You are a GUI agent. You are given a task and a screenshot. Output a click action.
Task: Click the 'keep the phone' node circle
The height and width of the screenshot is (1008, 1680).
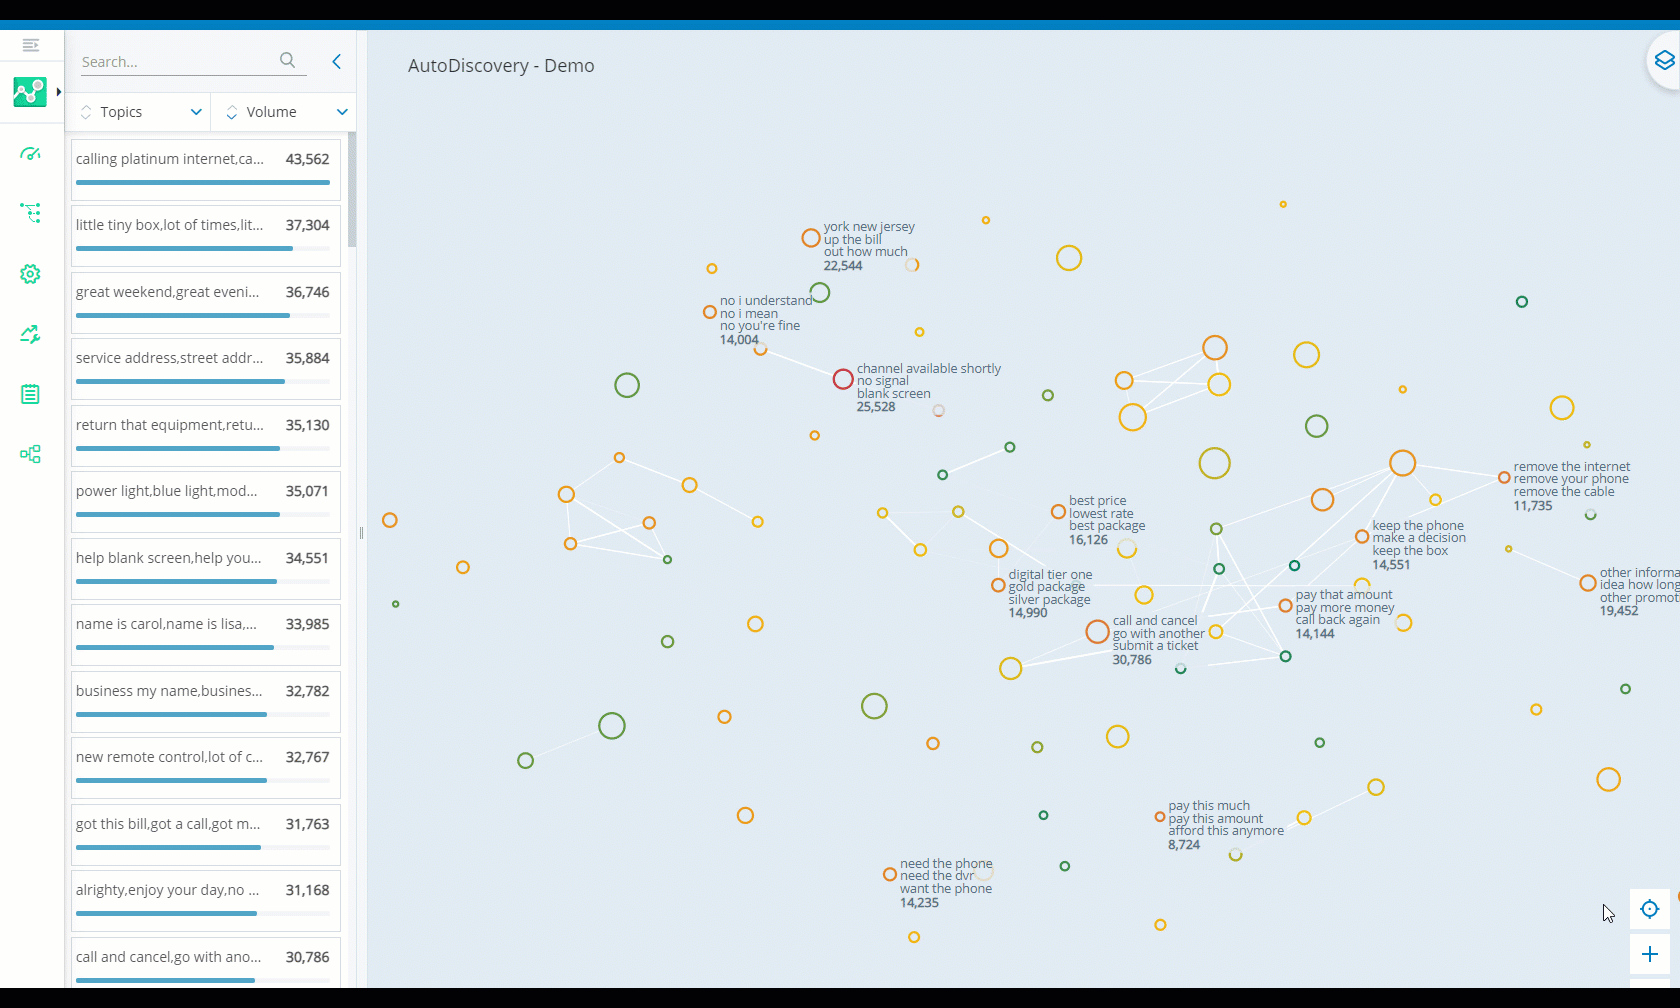coord(1362,537)
